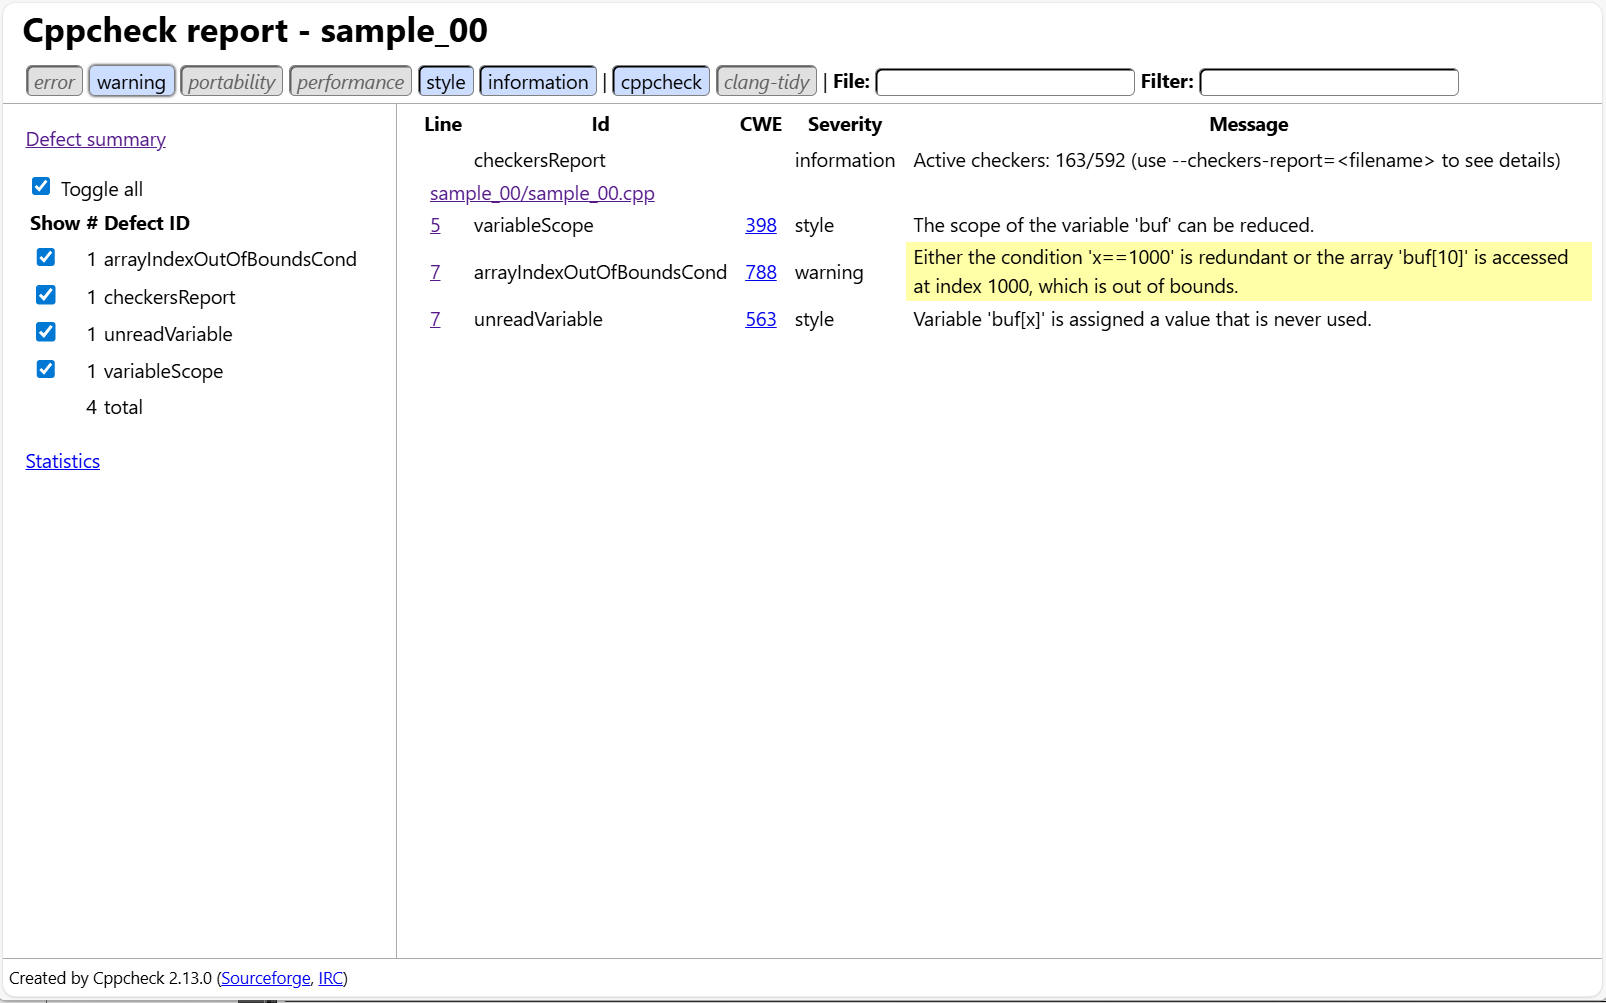Click the 'Cppcheck report - sample_00' title

click(x=255, y=31)
